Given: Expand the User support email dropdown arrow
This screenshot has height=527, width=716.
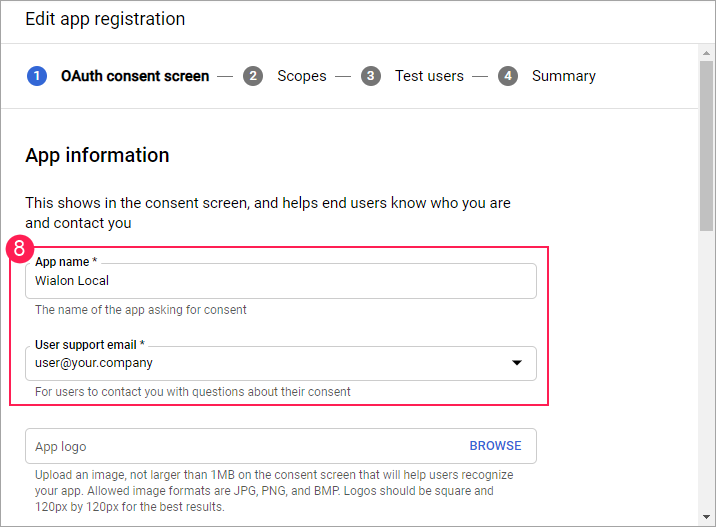Looking at the screenshot, I should tap(517, 363).
